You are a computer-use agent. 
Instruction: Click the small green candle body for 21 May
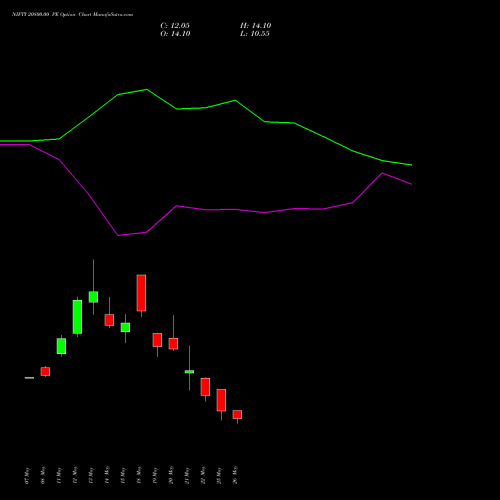(x=189, y=371)
